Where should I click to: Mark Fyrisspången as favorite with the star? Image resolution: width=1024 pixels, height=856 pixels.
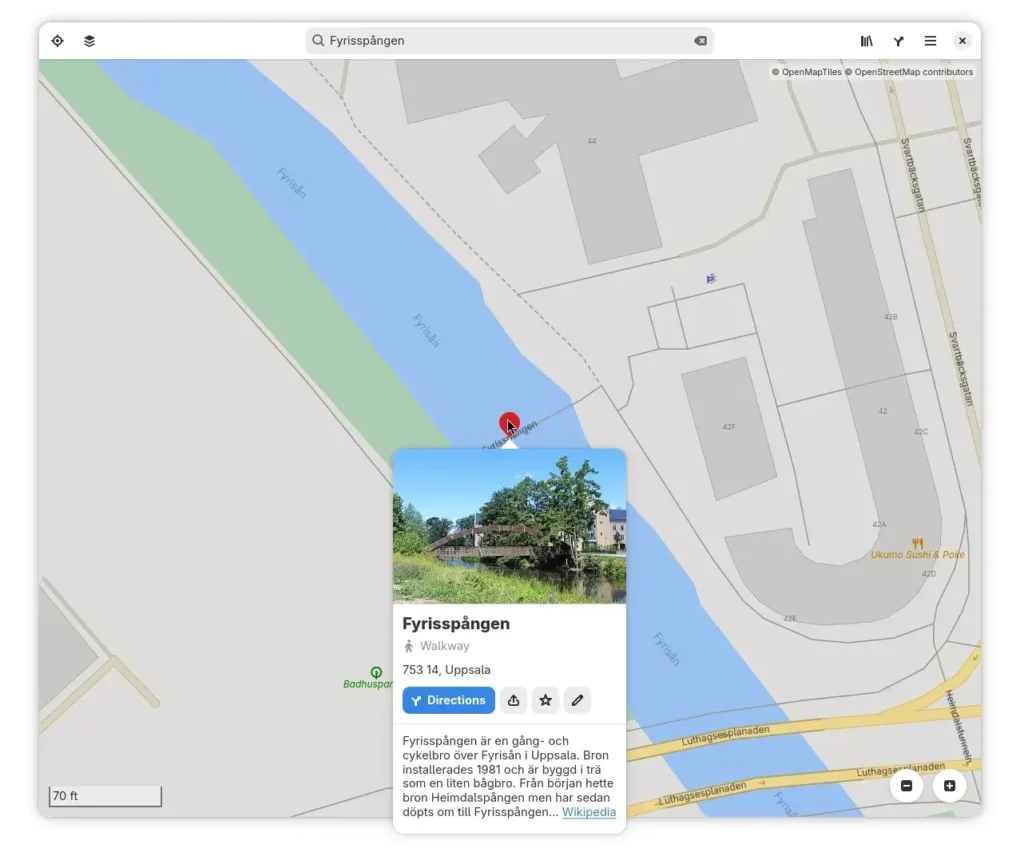click(545, 700)
